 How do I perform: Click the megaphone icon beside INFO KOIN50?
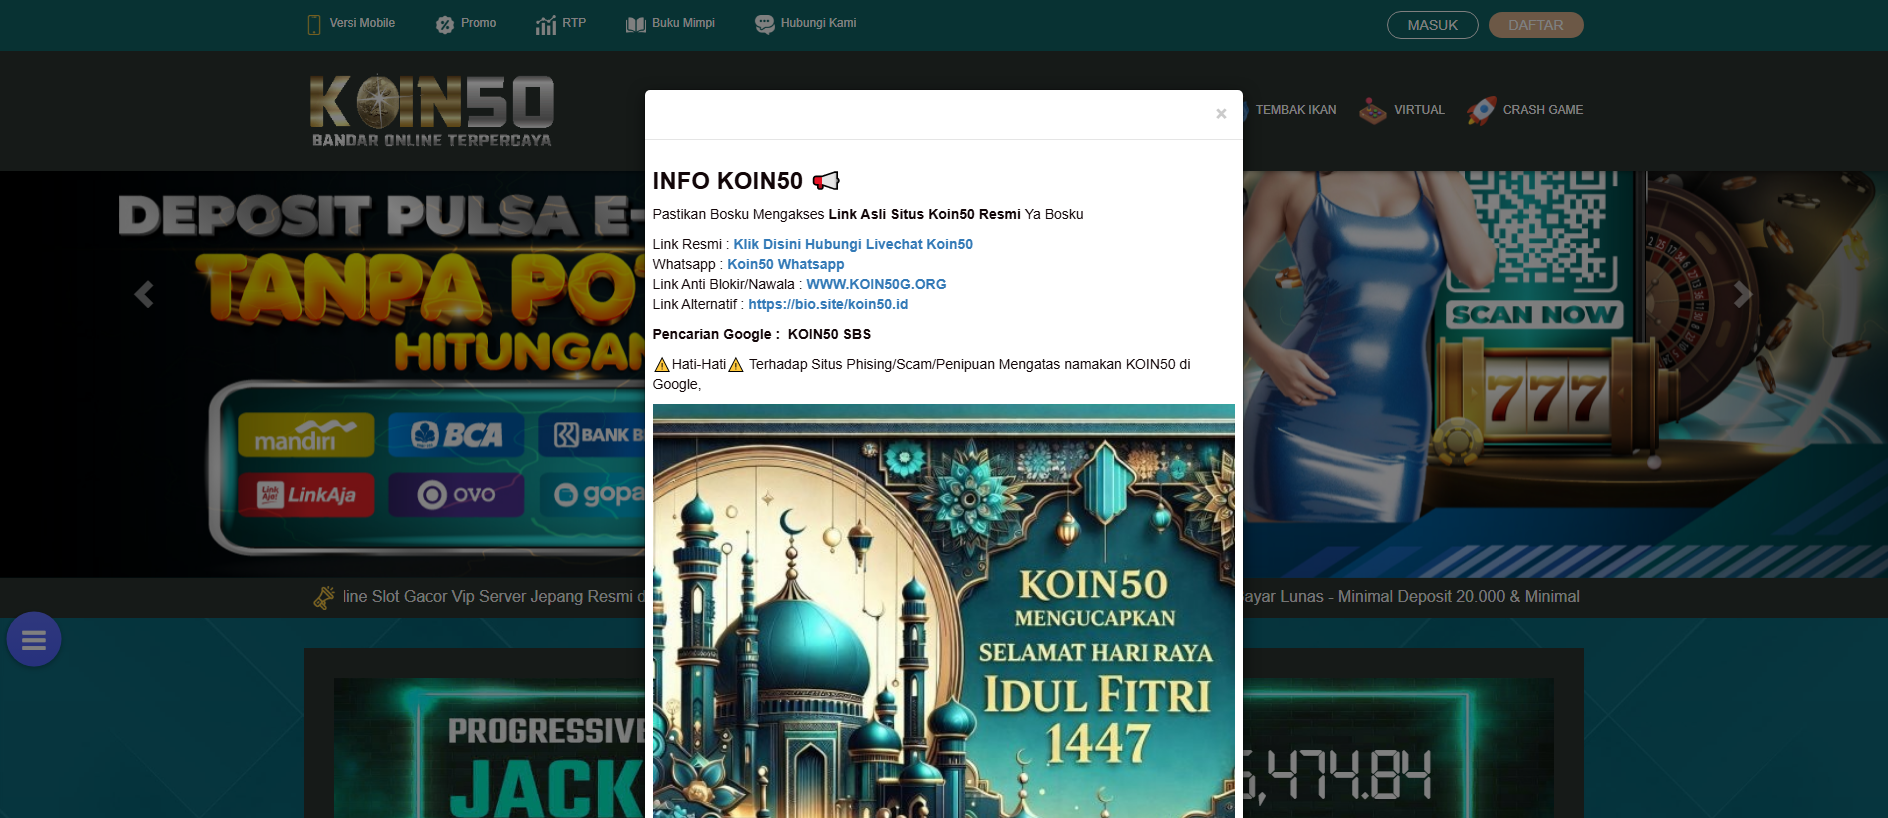tap(826, 181)
